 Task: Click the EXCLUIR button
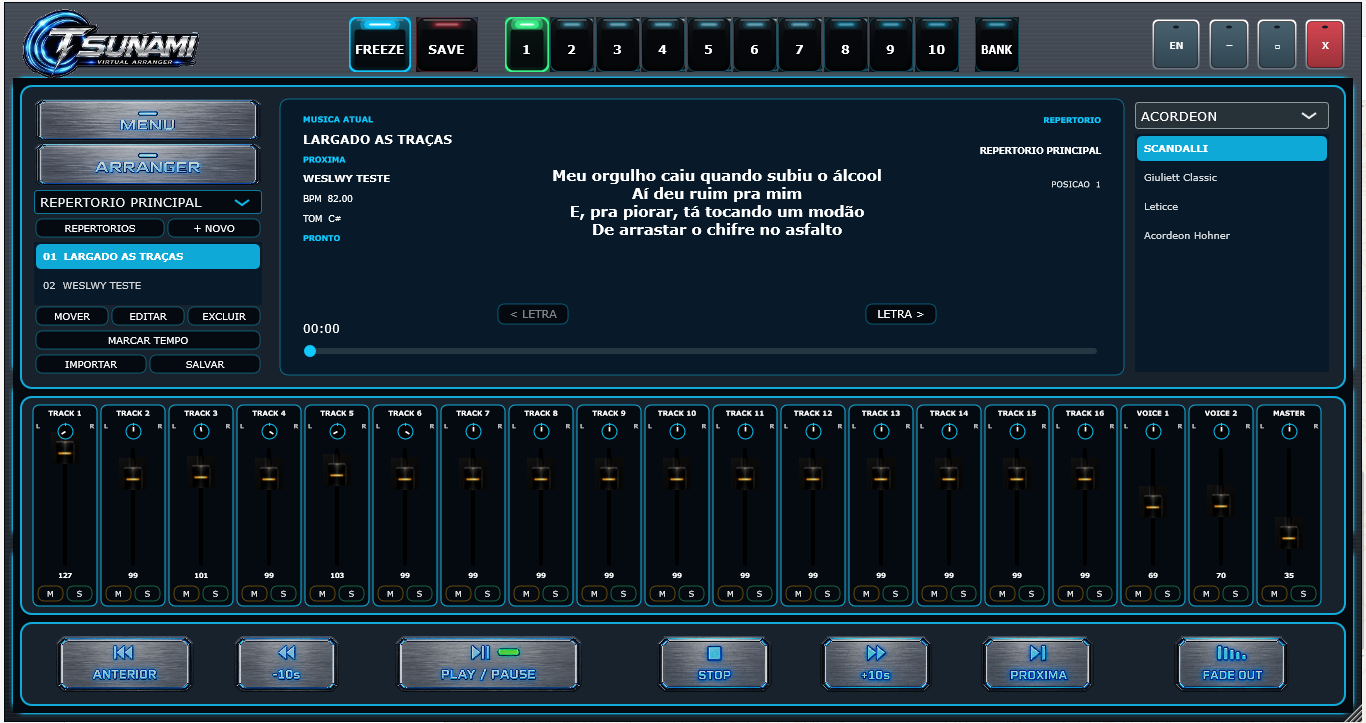point(224,316)
